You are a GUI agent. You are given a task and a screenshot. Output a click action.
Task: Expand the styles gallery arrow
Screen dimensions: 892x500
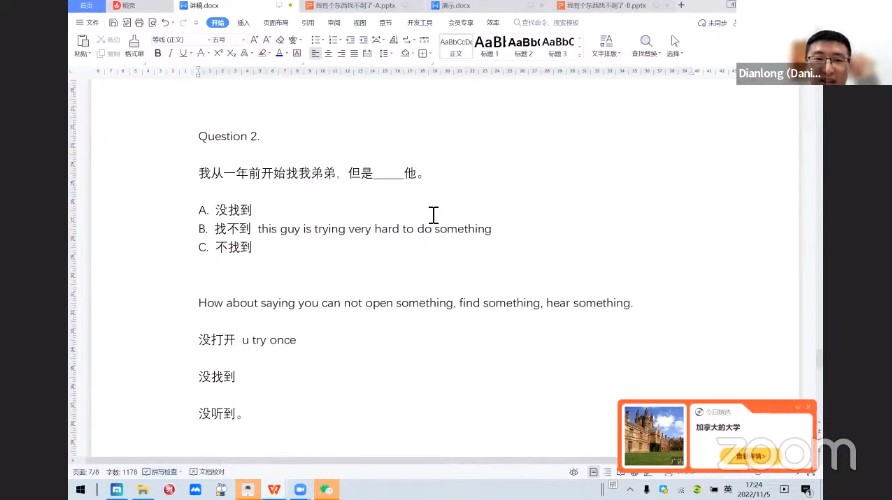[x=580, y=55]
